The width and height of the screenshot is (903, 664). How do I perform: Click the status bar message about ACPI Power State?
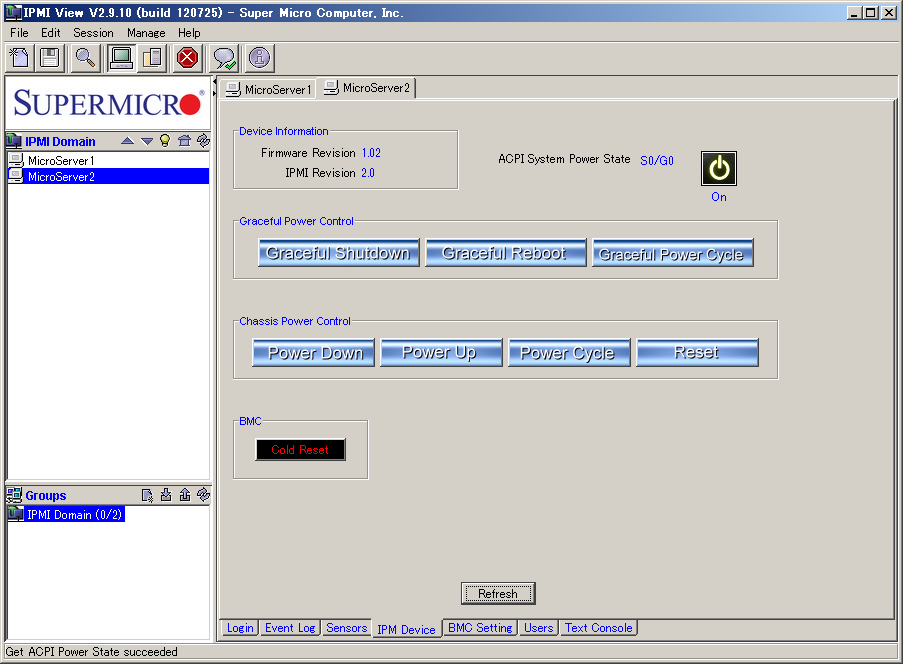point(92,652)
